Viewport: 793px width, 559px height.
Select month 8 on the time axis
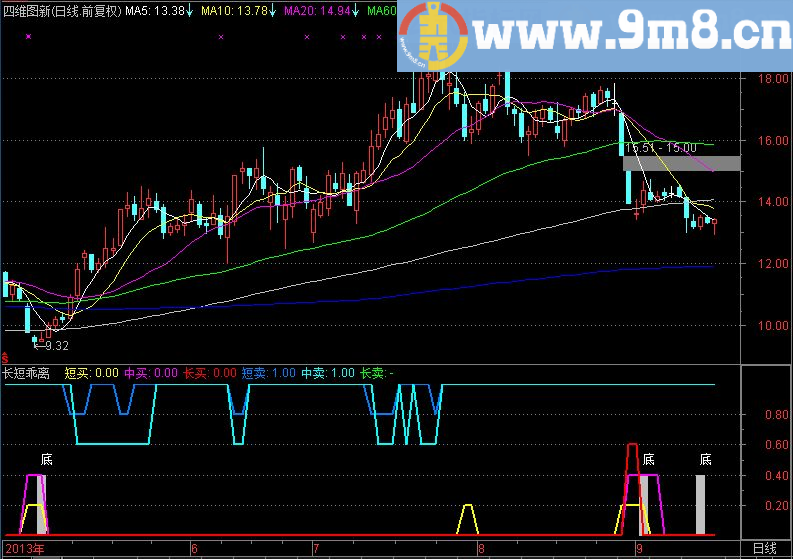point(480,549)
